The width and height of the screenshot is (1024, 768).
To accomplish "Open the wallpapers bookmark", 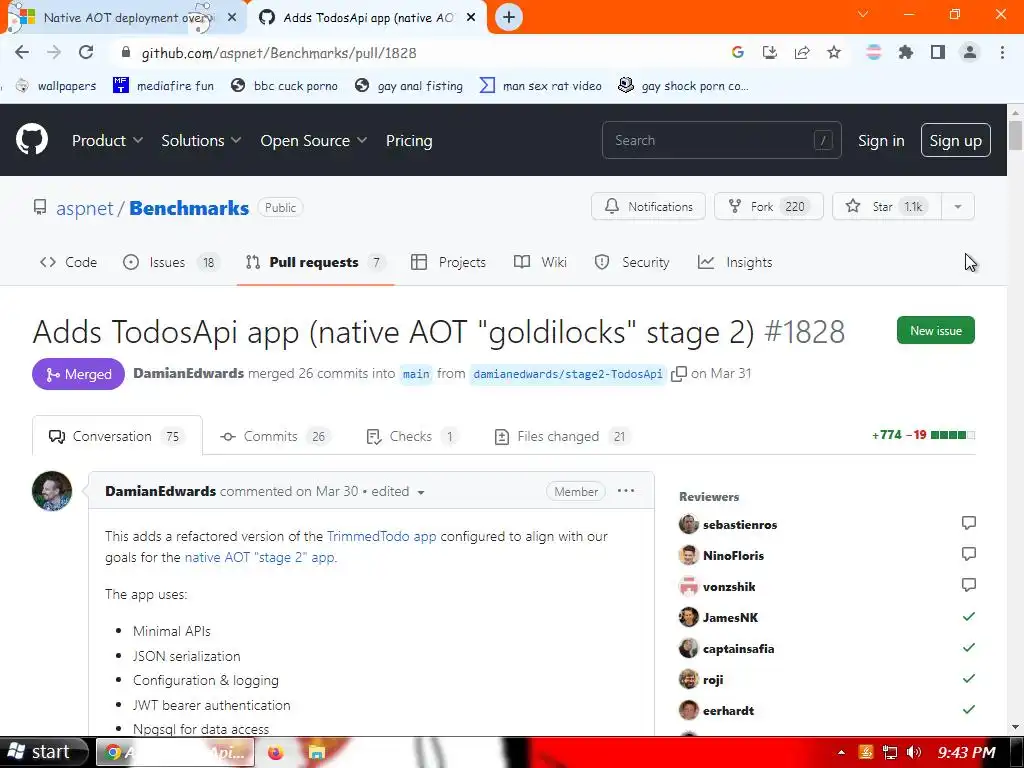I will [56, 86].
